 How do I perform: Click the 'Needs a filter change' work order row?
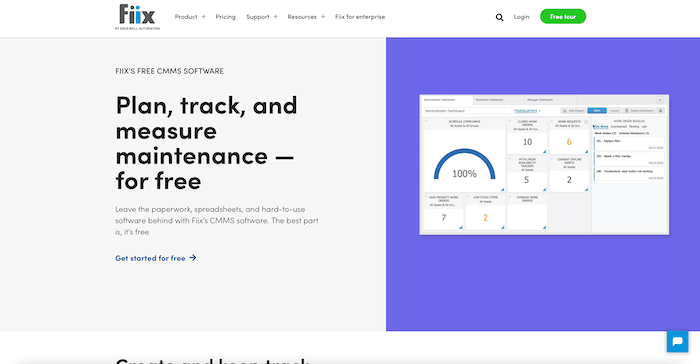[x=629, y=159]
